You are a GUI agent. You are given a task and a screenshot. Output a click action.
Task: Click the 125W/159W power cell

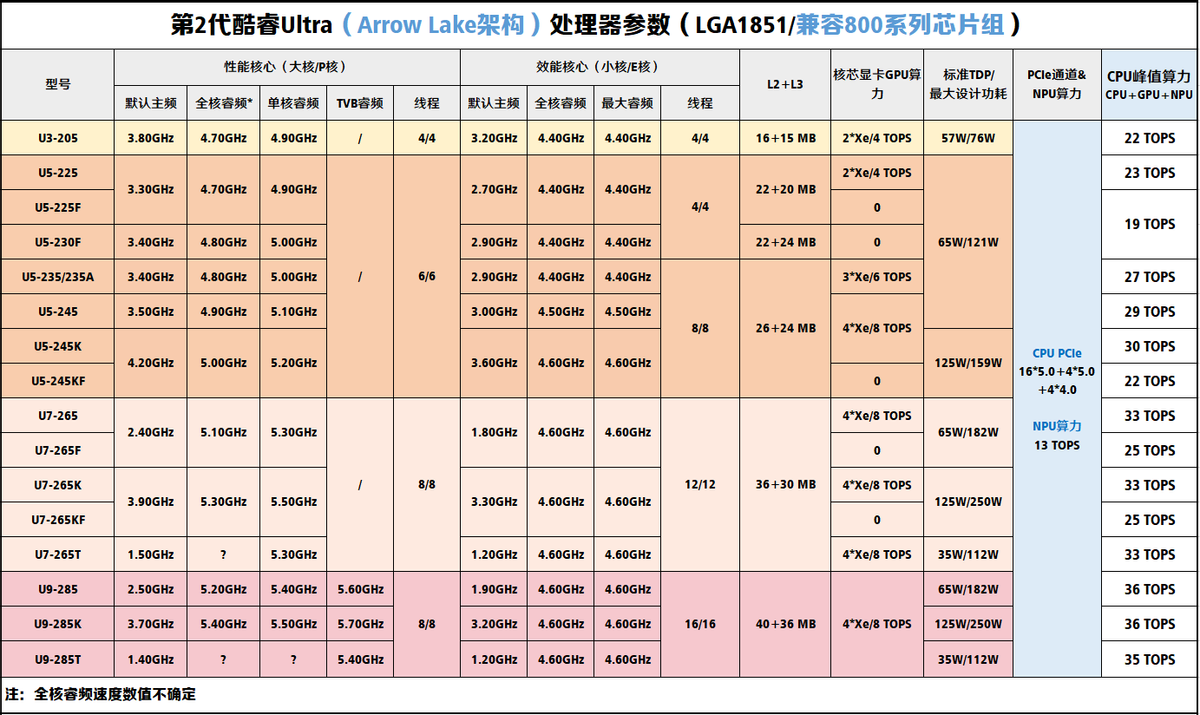click(x=967, y=363)
